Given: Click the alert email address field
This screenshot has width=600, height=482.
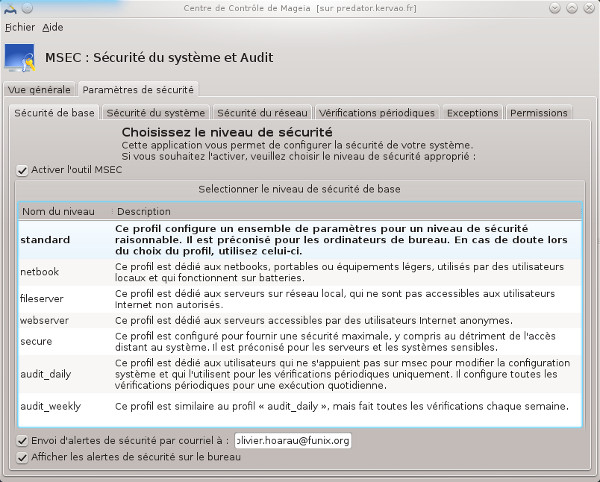Looking at the screenshot, I should (292, 440).
